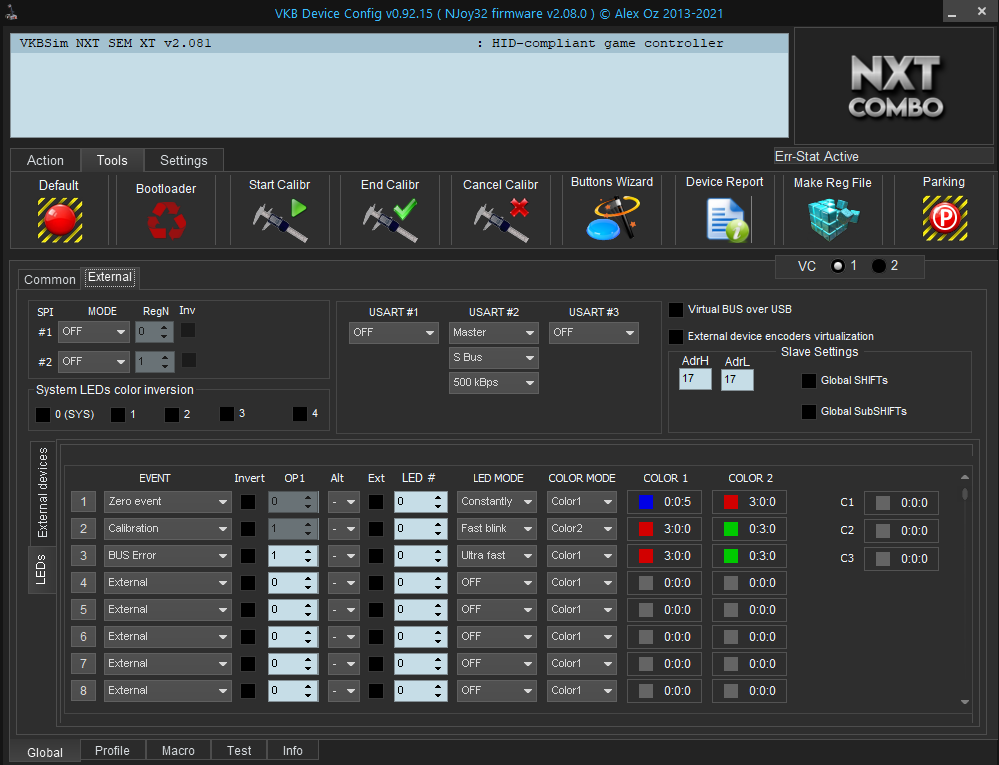Viewport: 999px width, 765px height.
Task: Abort calibration via the Cancel Calibr icon
Action: [x=500, y=220]
